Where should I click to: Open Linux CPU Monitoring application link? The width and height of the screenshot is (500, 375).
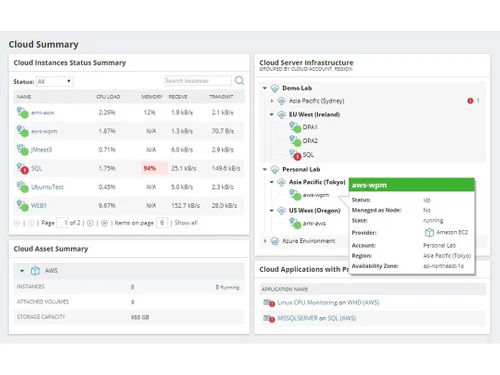(x=307, y=303)
